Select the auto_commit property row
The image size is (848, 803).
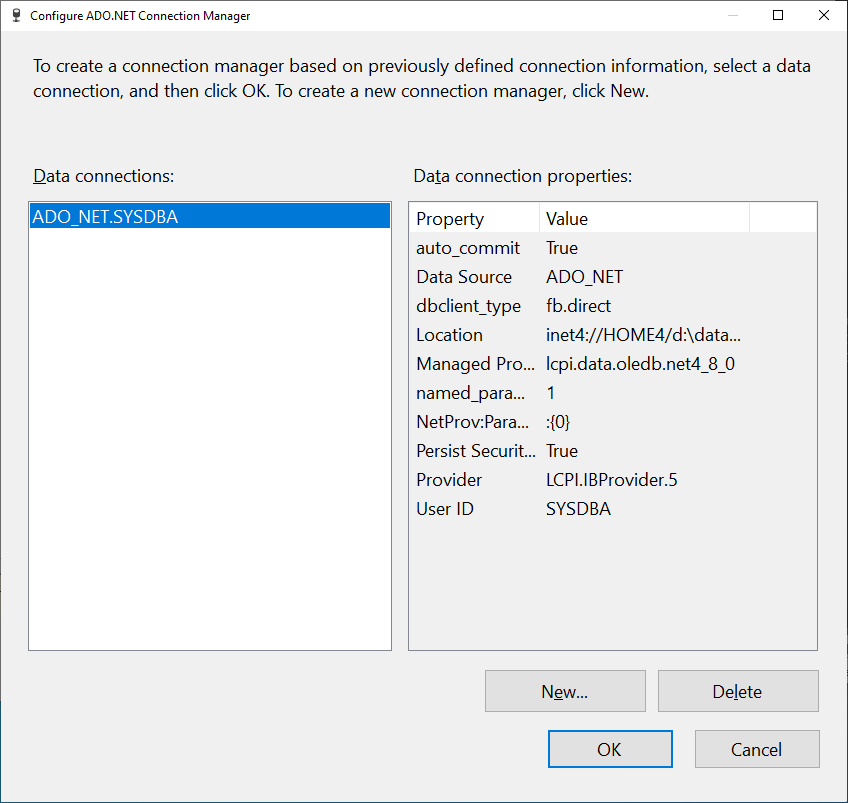click(612, 248)
